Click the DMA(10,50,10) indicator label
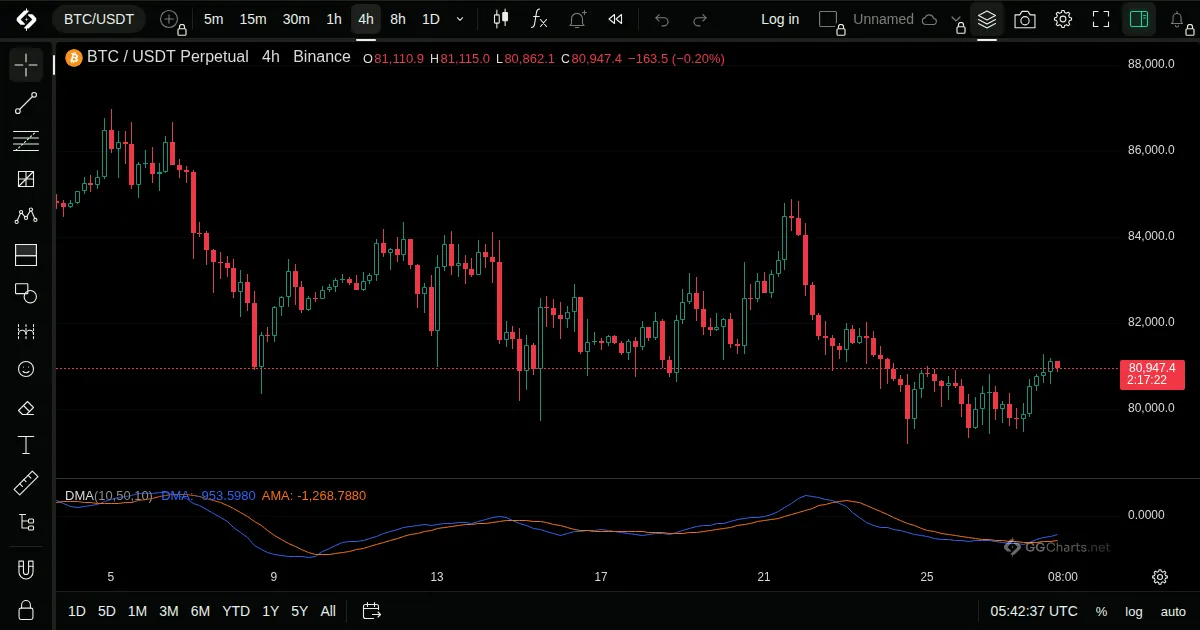Screen dimensions: 1200x630 click(x=109, y=495)
